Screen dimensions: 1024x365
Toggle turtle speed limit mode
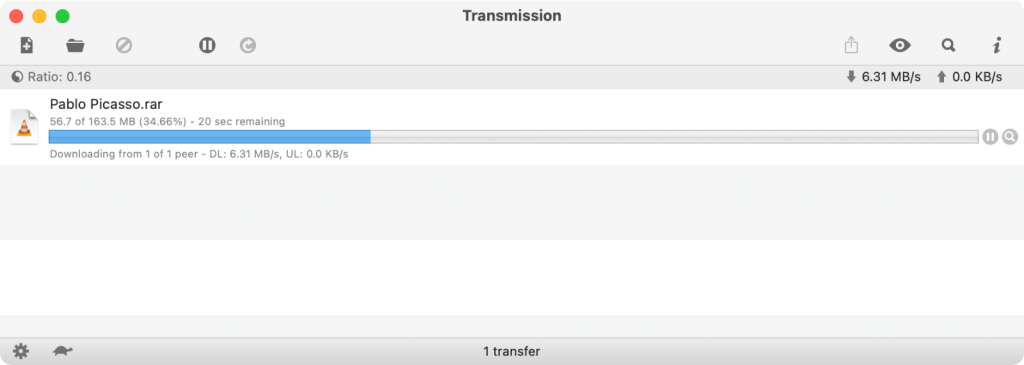[x=63, y=351]
